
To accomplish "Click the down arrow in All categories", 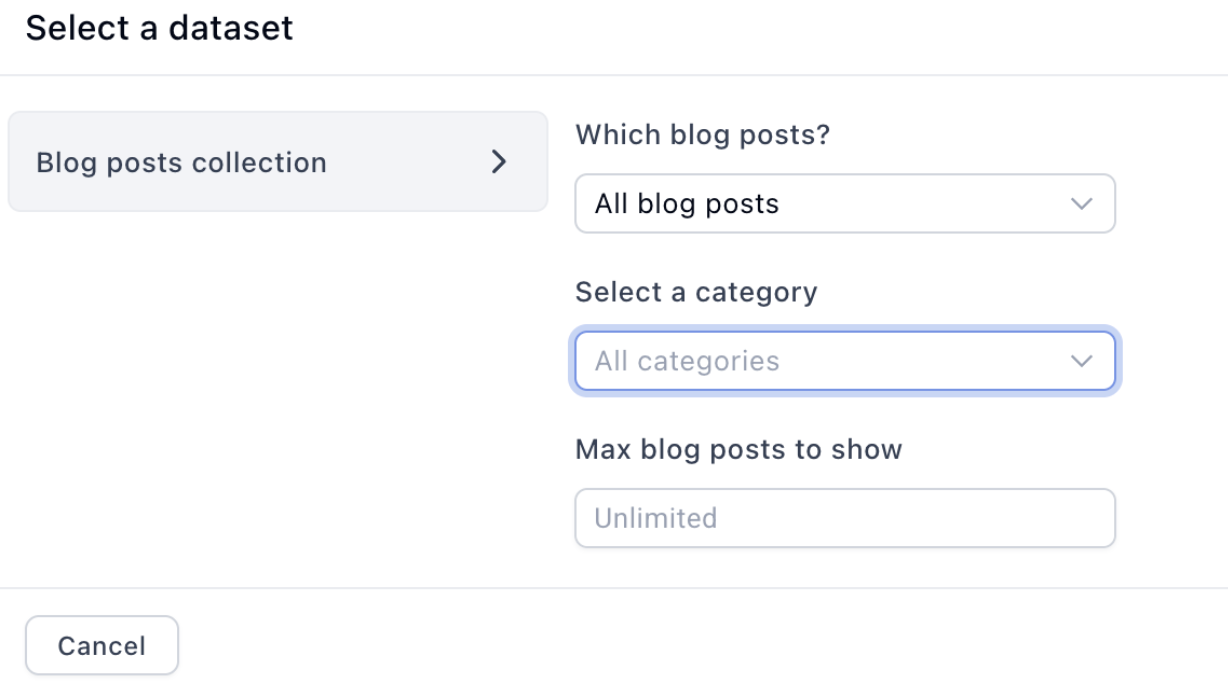I will [1081, 361].
